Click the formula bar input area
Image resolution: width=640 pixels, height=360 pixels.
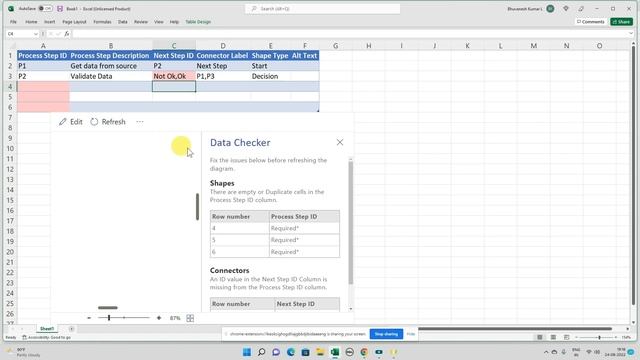pos(350,34)
